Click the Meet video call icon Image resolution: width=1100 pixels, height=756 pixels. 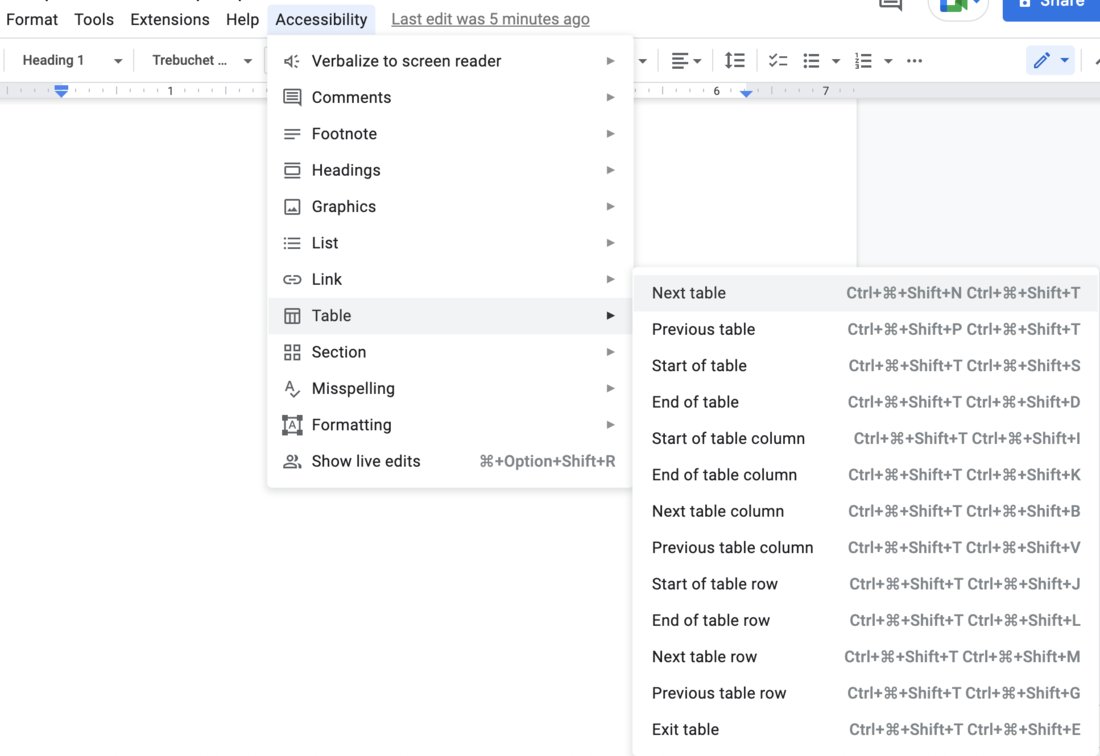coord(953,6)
